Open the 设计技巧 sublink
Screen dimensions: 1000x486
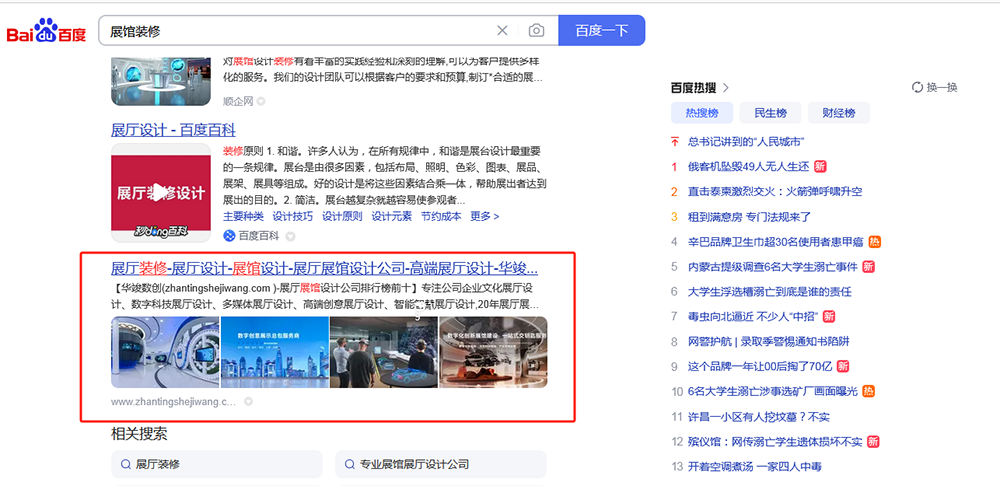[x=292, y=216]
